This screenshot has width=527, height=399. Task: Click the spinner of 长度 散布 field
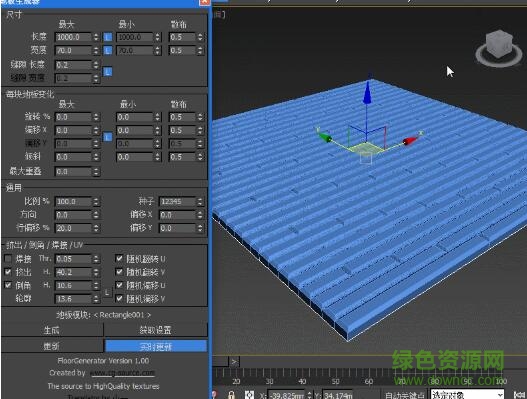(x=200, y=37)
